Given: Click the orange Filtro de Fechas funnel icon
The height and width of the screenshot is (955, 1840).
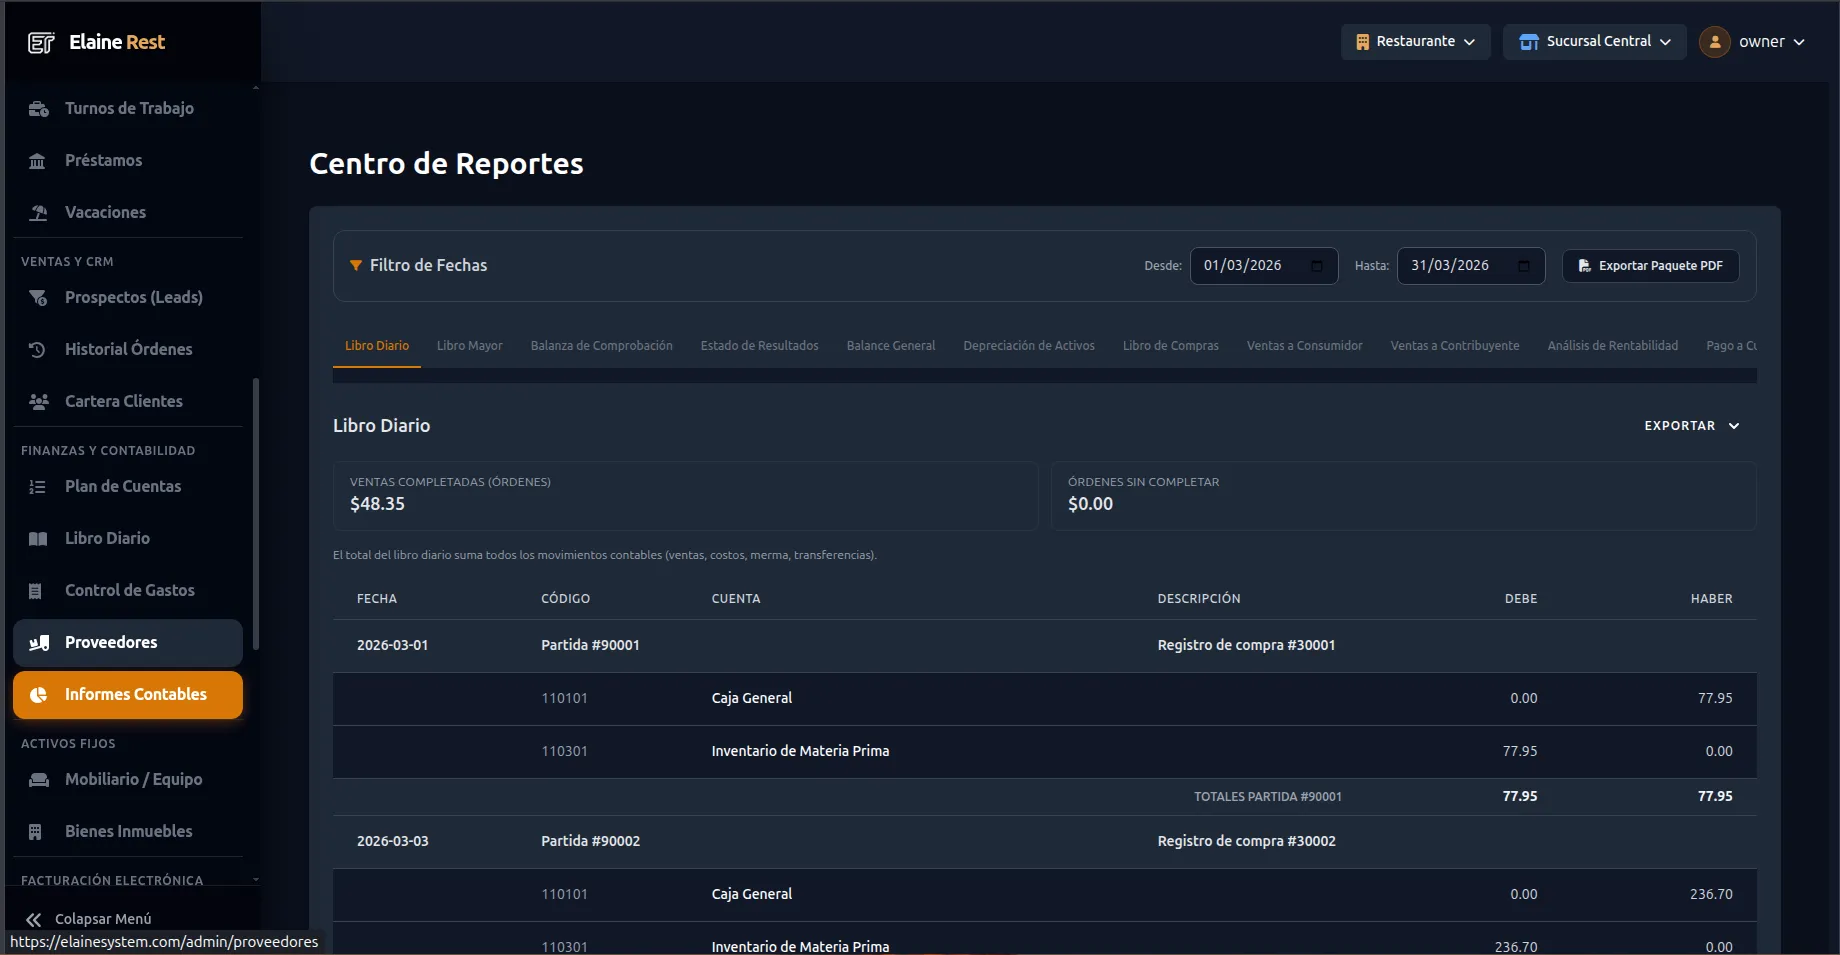Looking at the screenshot, I should [x=355, y=266].
